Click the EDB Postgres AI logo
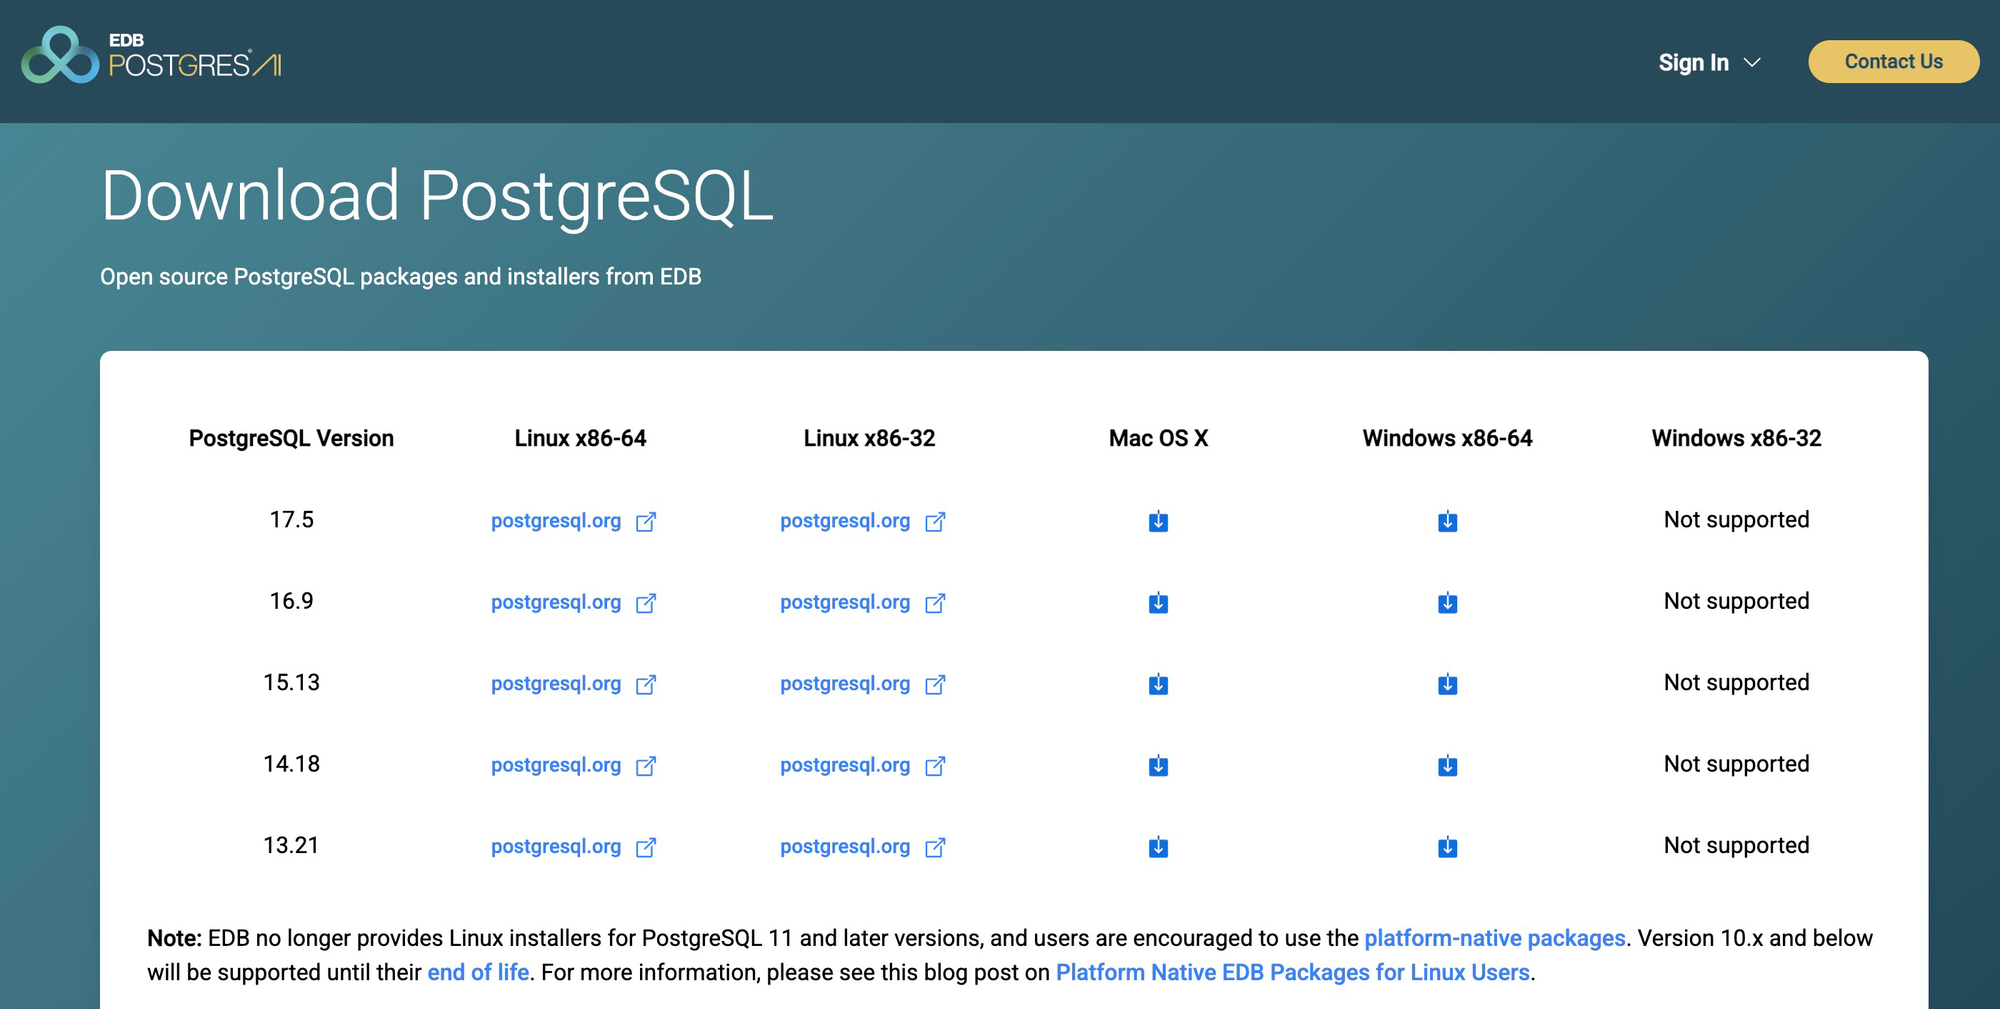 pyautogui.click(x=152, y=56)
